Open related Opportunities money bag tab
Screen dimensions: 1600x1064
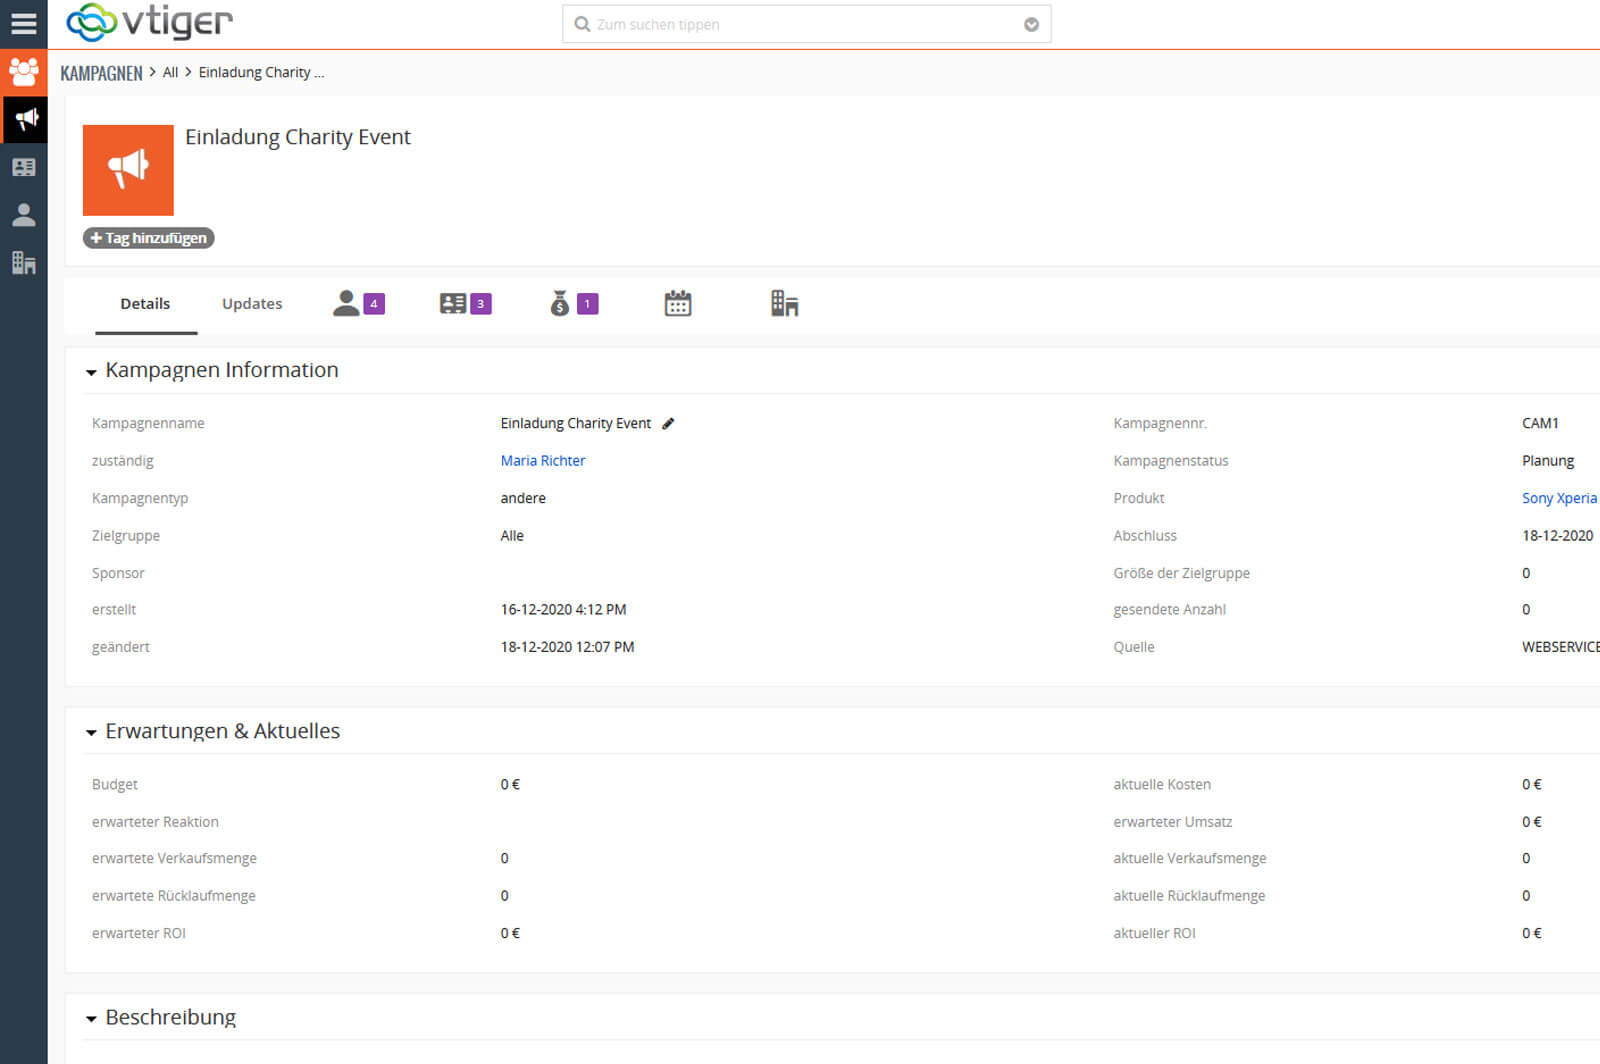click(x=573, y=304)
